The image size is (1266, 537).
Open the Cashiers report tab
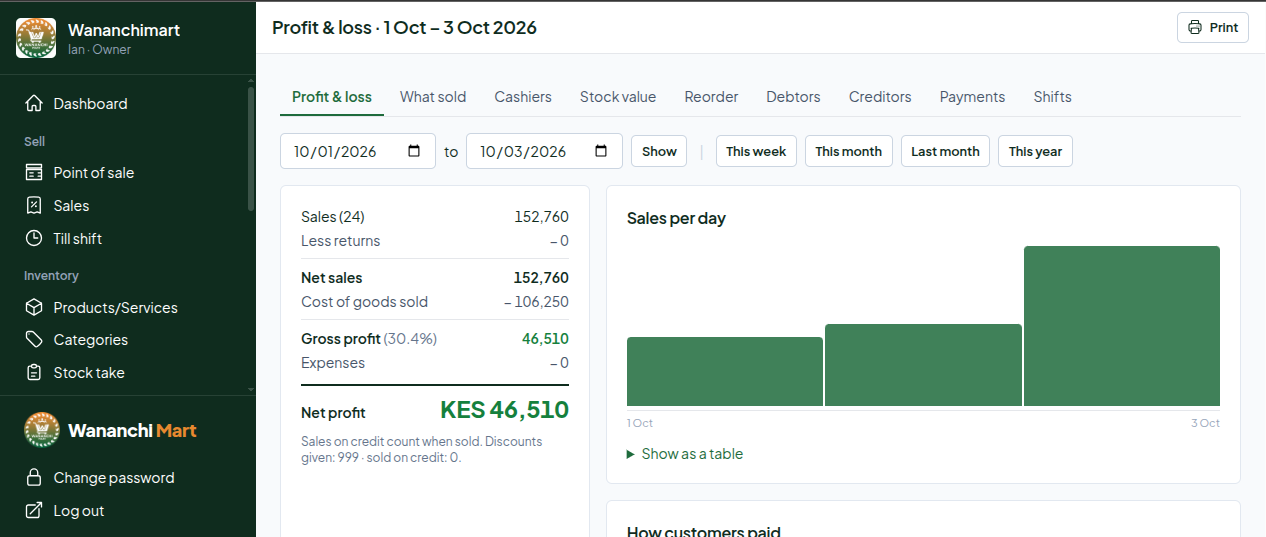click(523, 97)
